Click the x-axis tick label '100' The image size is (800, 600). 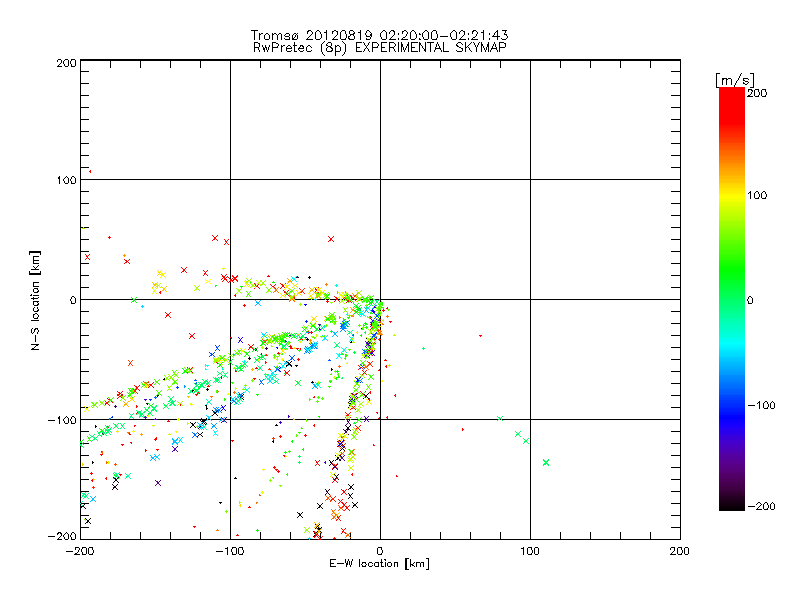pos(530,551)
